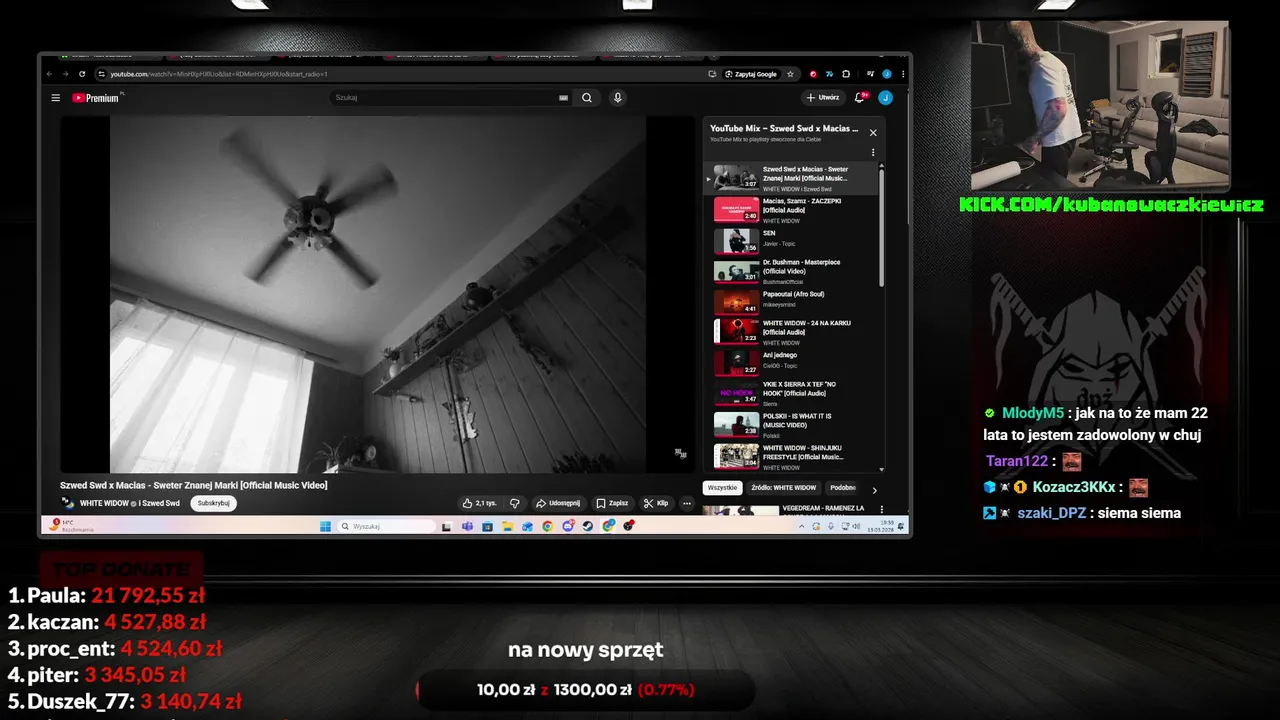Image resolution: width=1280 pixels, height=720 pixels.
Task: Open Chrome from the Windows taskbar
Action: 547,526
